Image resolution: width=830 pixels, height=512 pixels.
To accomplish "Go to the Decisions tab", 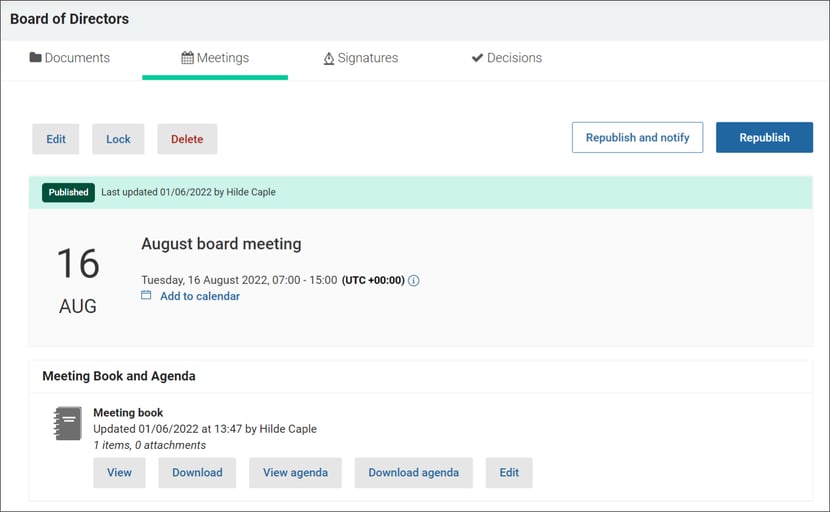I will click(507, 58).
